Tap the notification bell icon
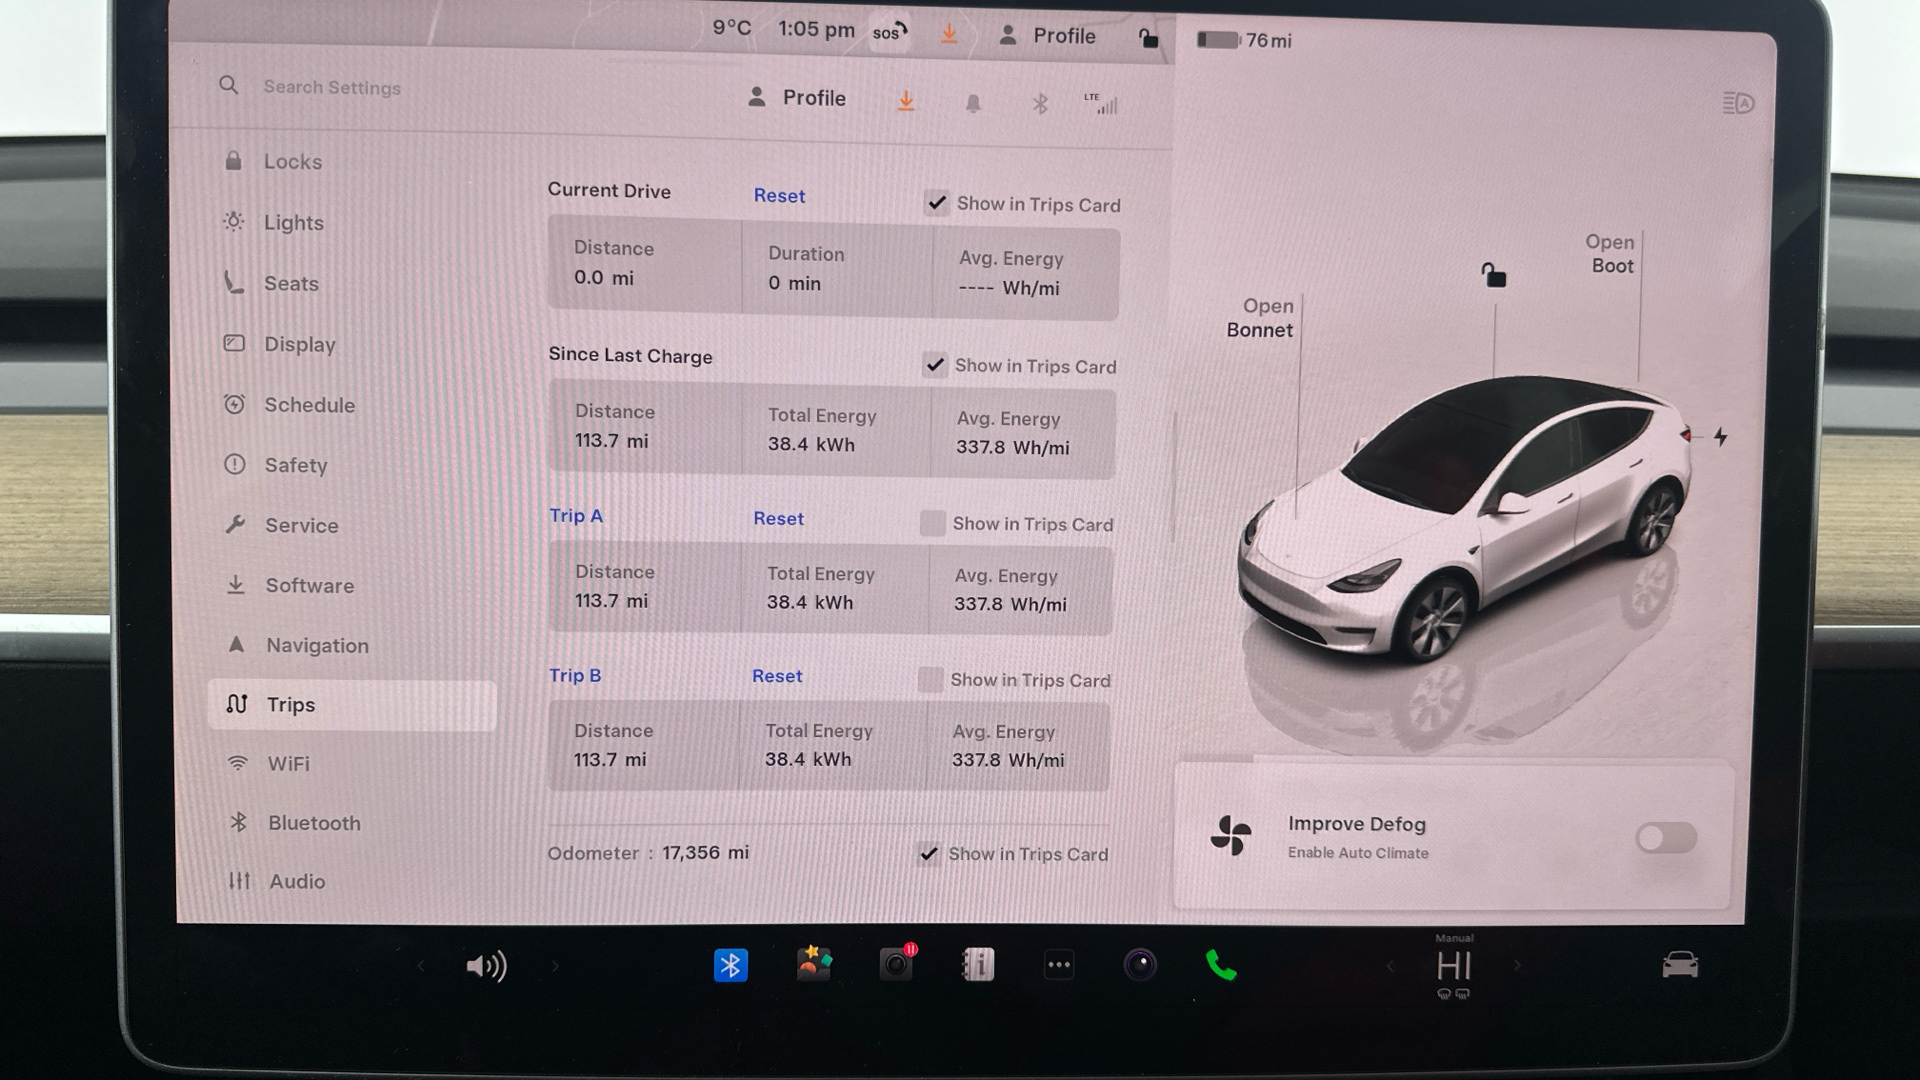Screen dimensions: 1920x1080 tap(972, 104)
